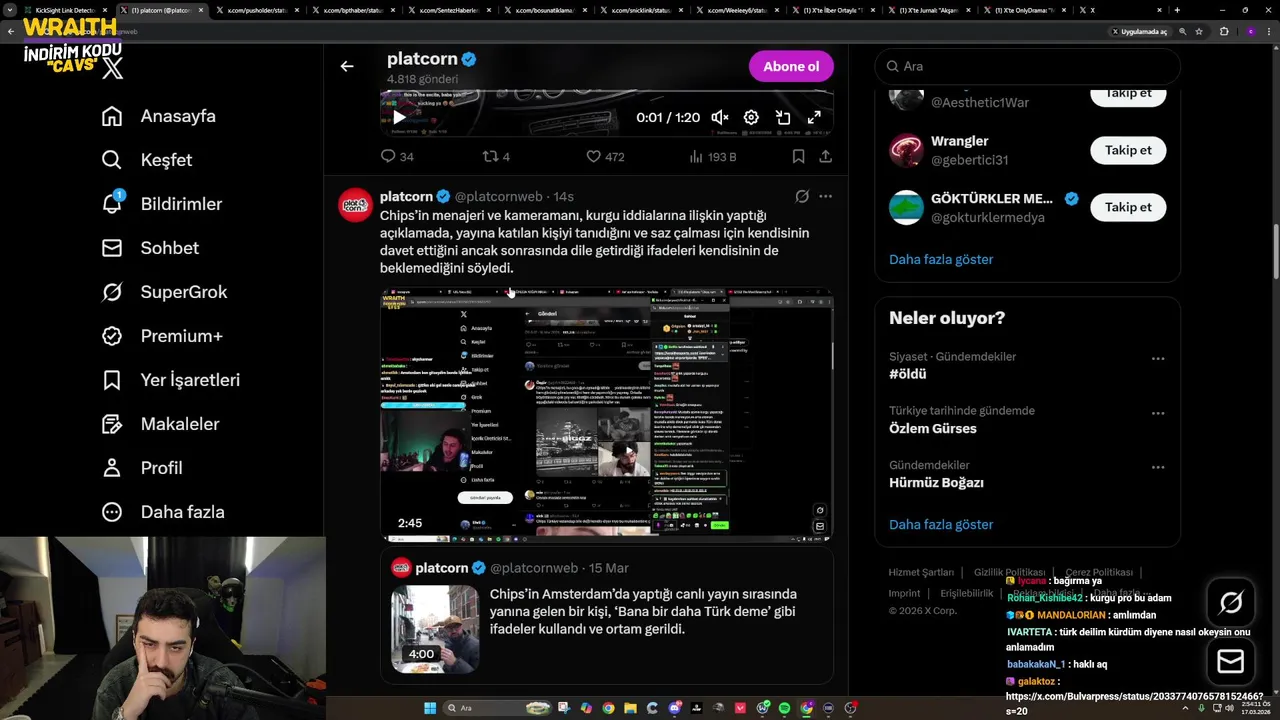Open the Özlem Gürses trending topic
The height and width of the screenshot is (720, 1280).
[933, 428]
